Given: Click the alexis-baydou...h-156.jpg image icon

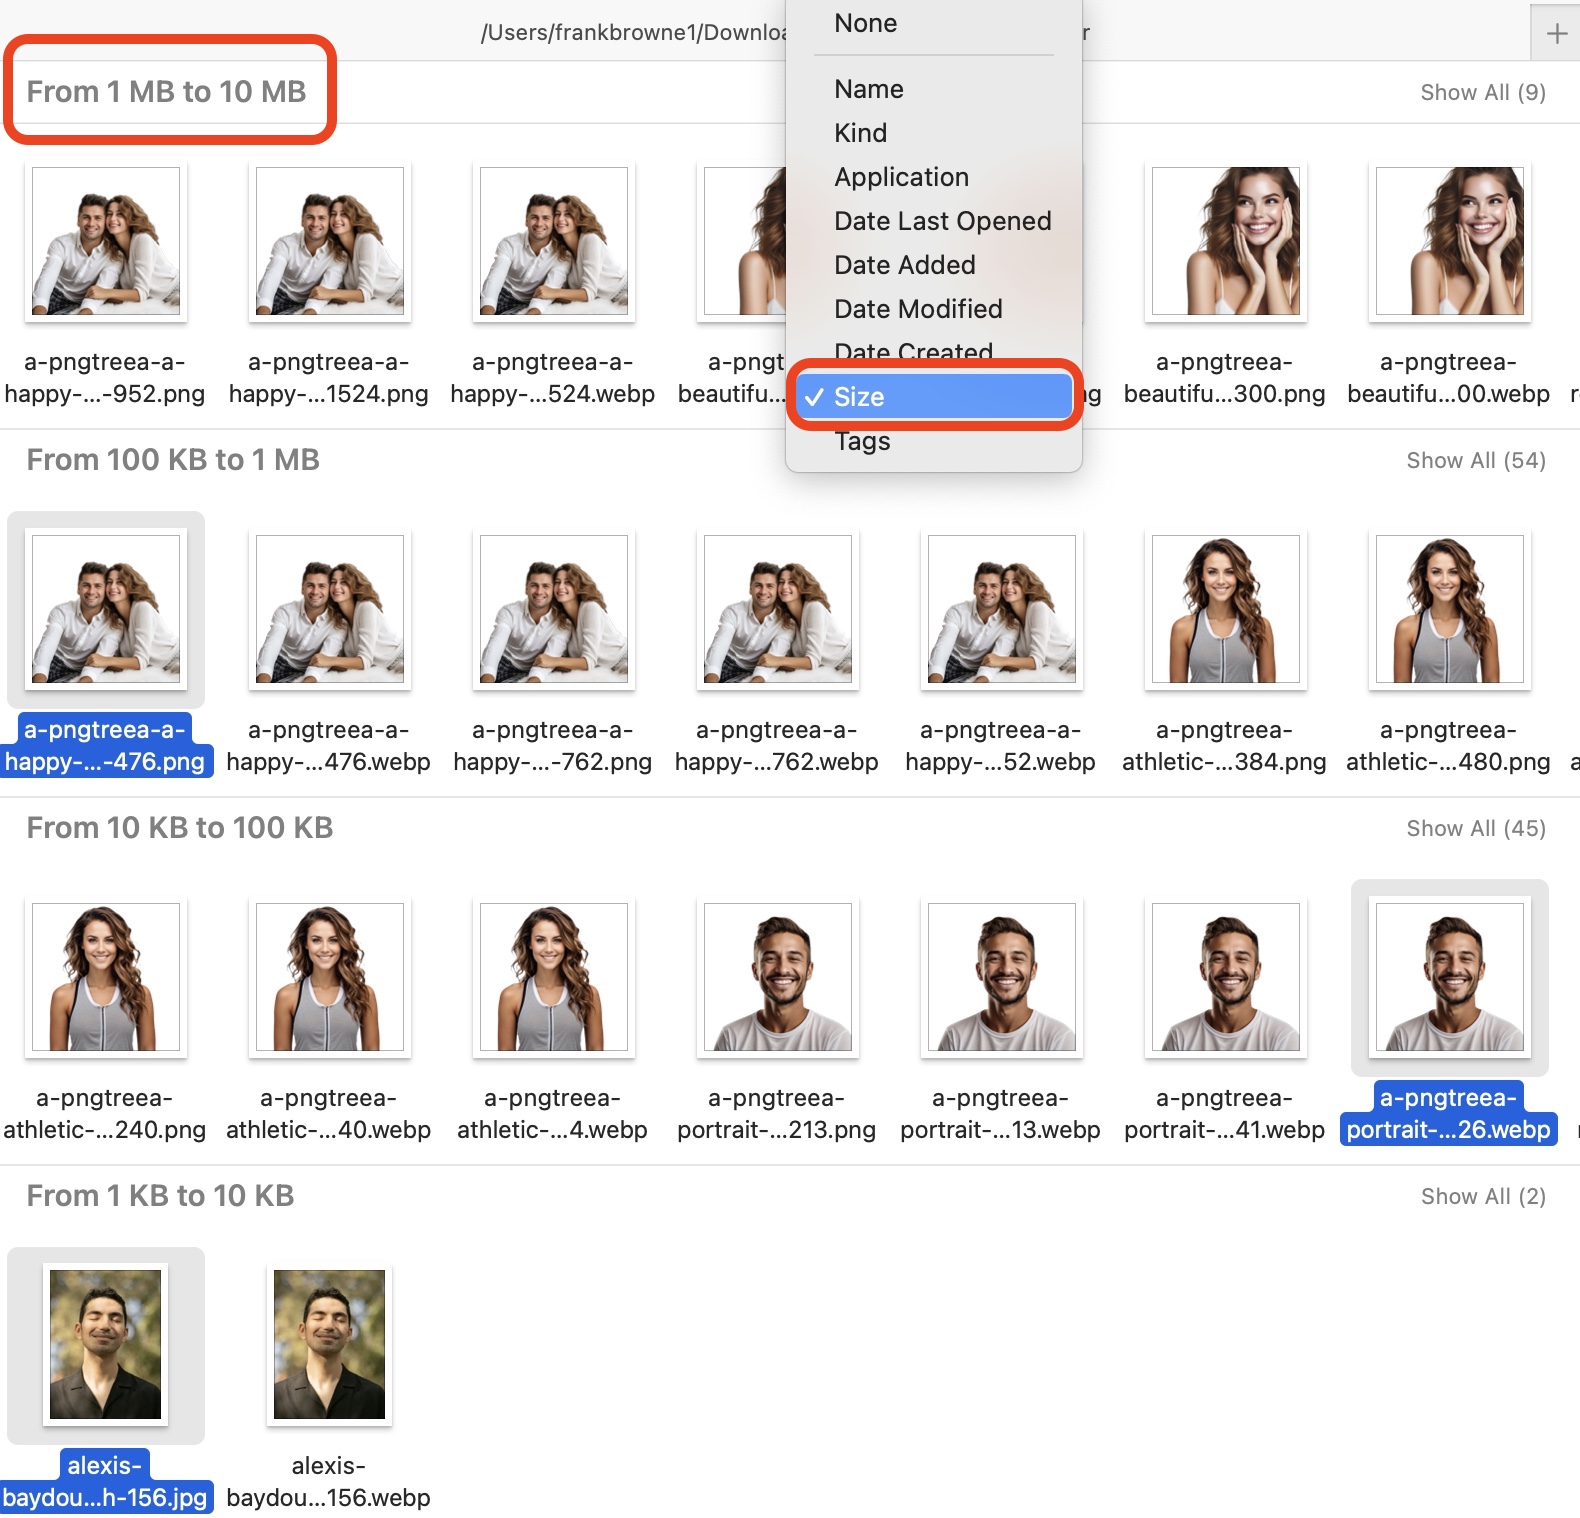Looking at the screenshot, I should (105, 1344).
